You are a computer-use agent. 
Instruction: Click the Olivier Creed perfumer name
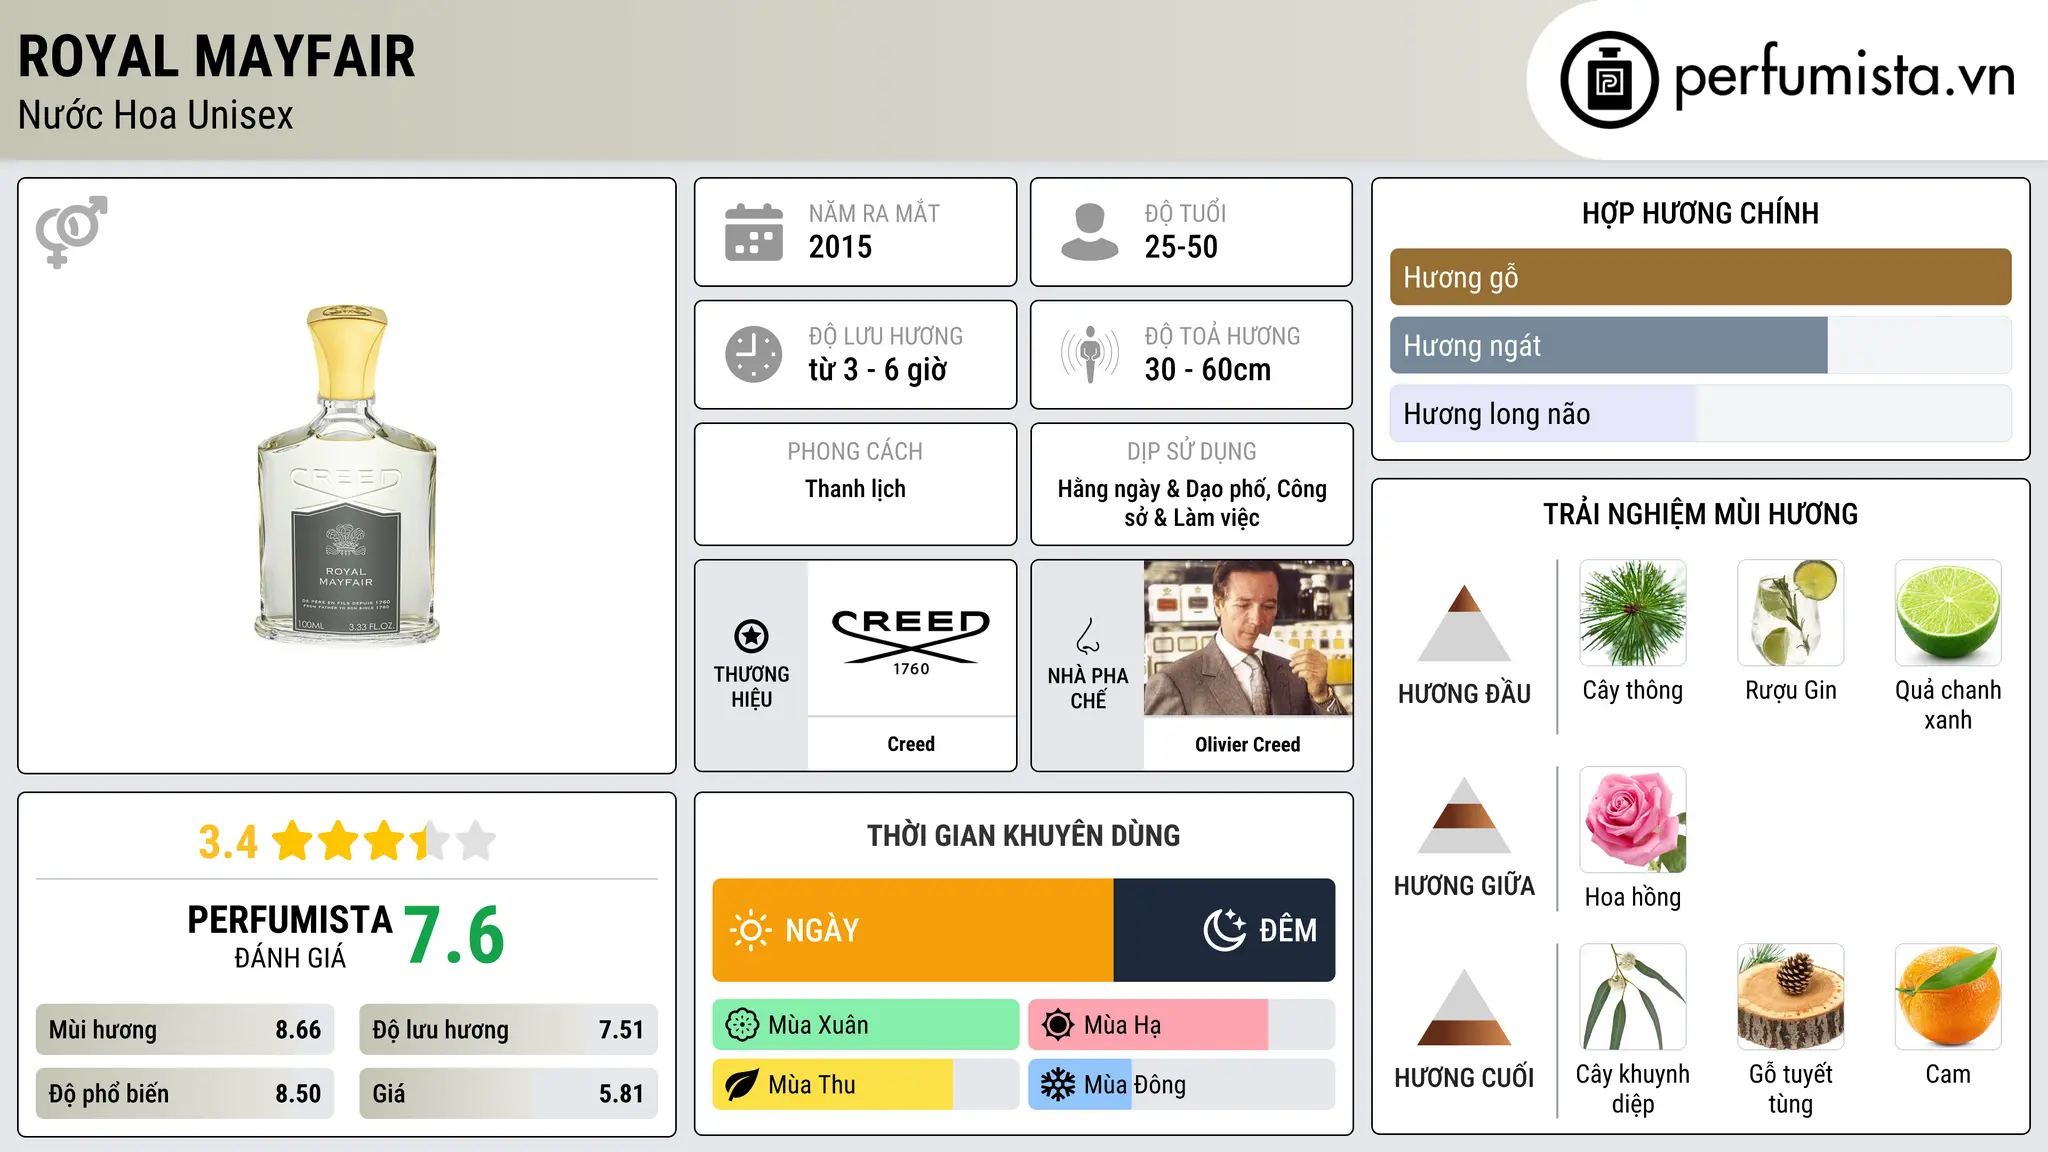click(x=1248, y=744)
